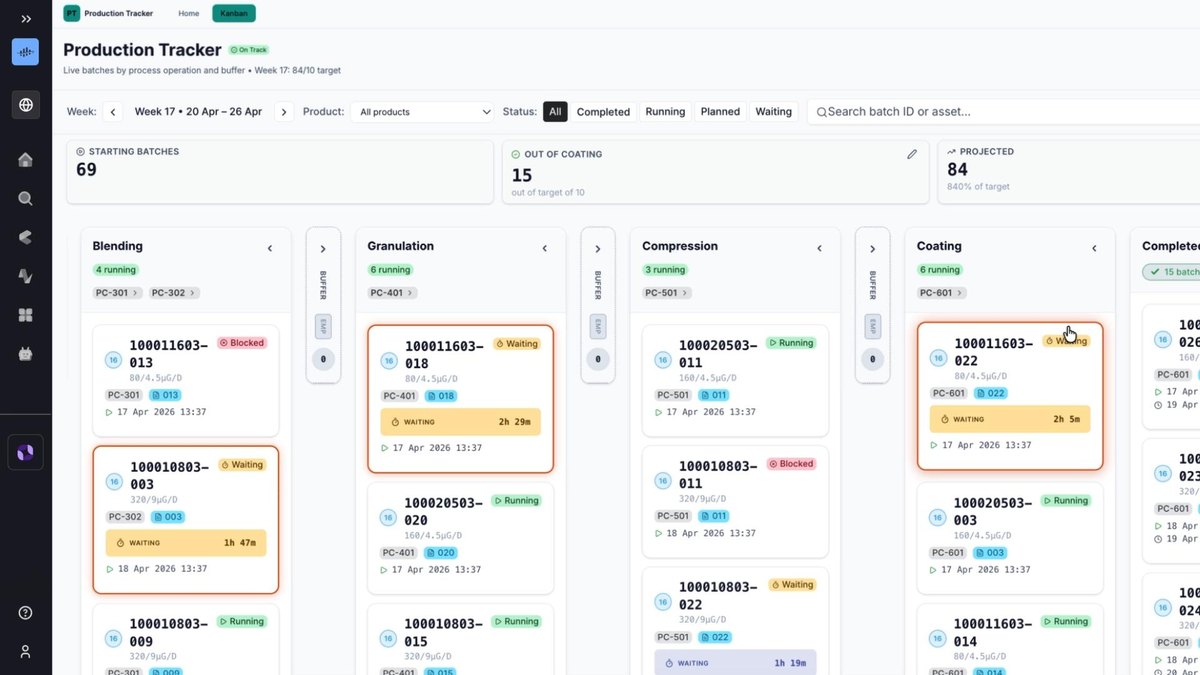Collapse the Blending column

[x=270, y=248]
